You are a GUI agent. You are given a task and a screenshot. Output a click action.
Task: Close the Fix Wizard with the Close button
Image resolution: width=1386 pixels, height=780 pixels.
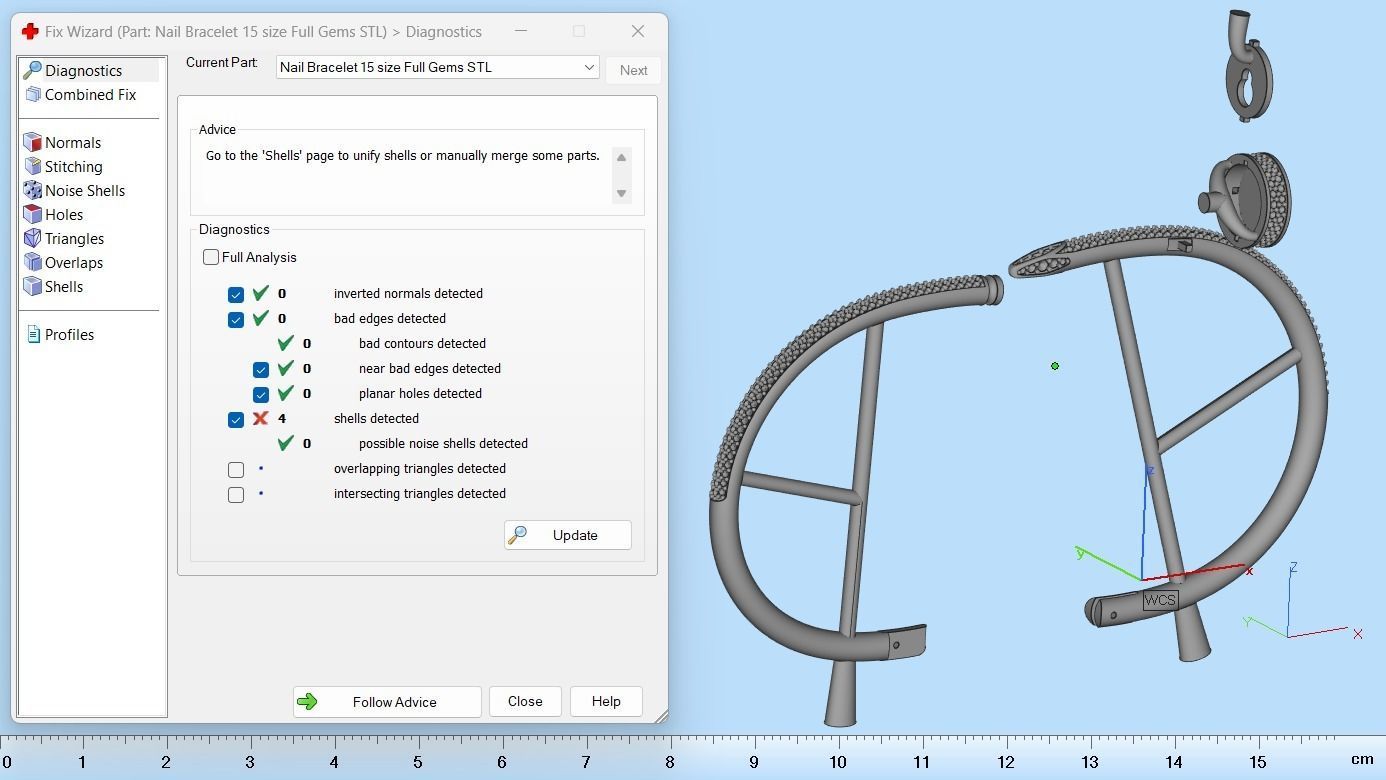525,702
